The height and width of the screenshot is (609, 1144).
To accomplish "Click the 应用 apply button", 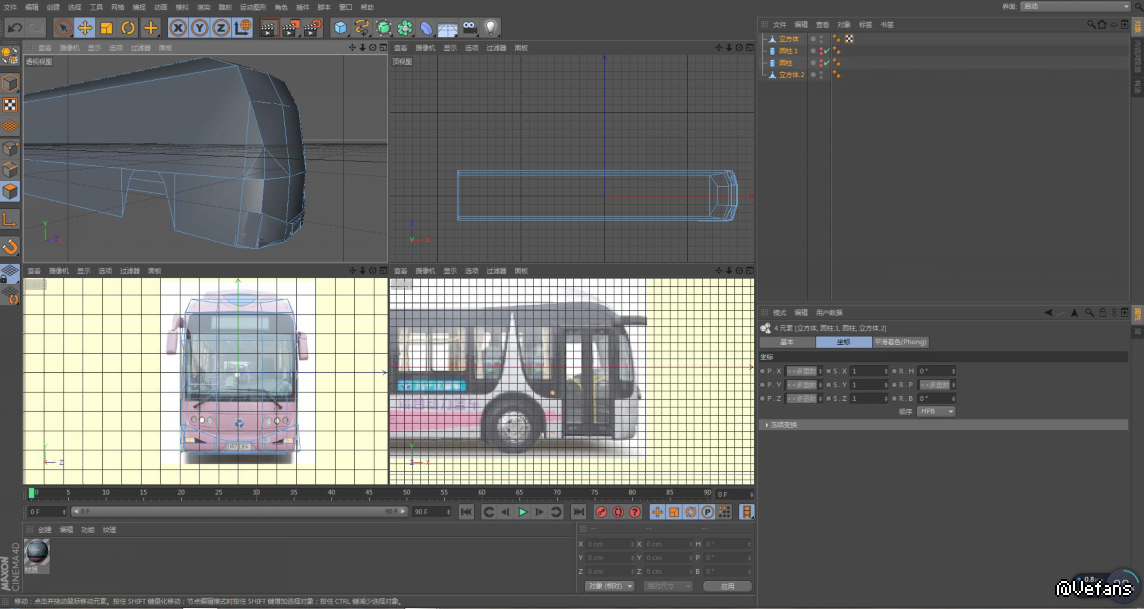I will [727, 586].
